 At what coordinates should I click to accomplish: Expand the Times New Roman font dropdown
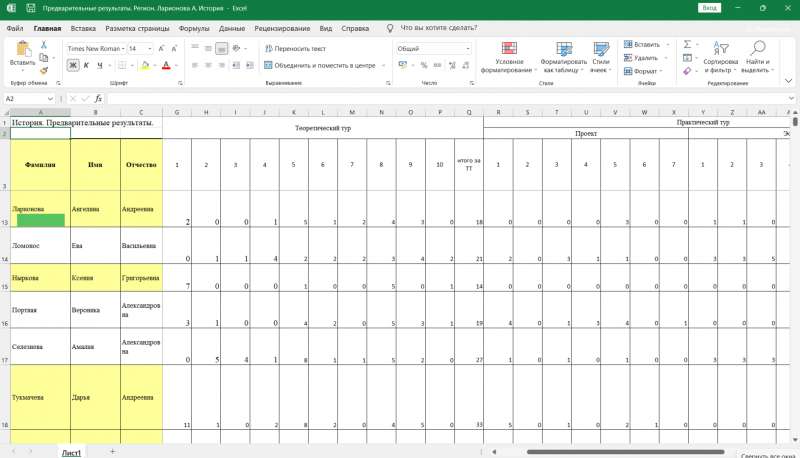pyautogui.click(x=123, y=48)
